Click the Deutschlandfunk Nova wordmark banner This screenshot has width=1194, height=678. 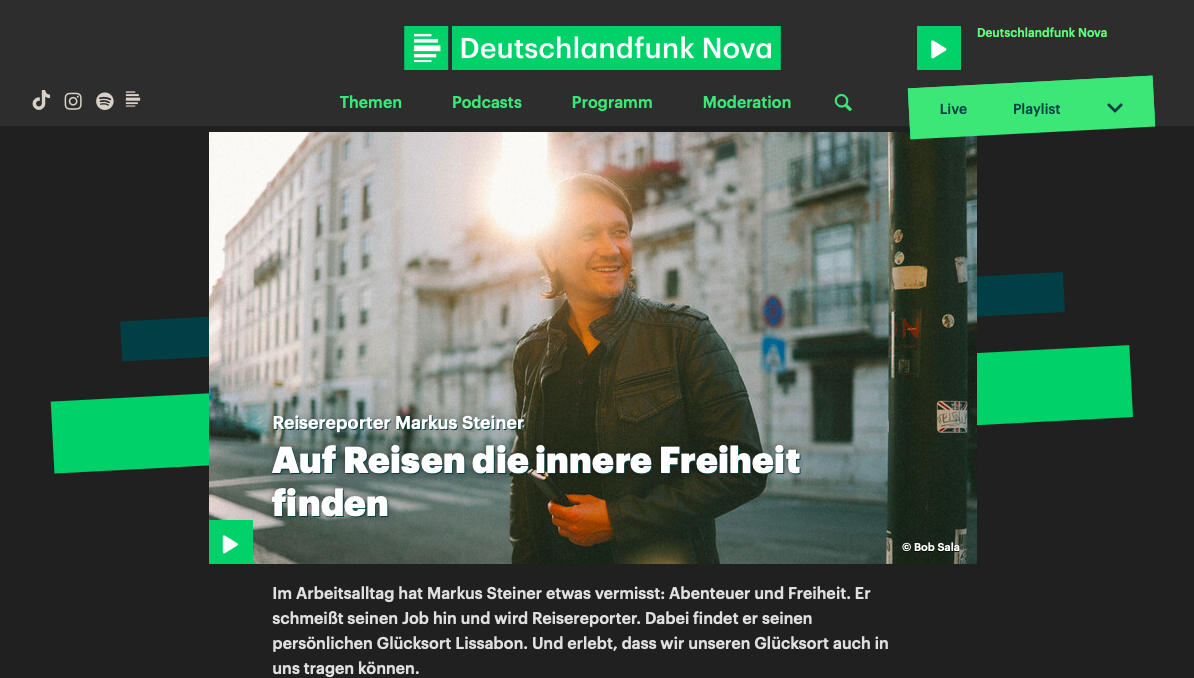tap(616, 48)
